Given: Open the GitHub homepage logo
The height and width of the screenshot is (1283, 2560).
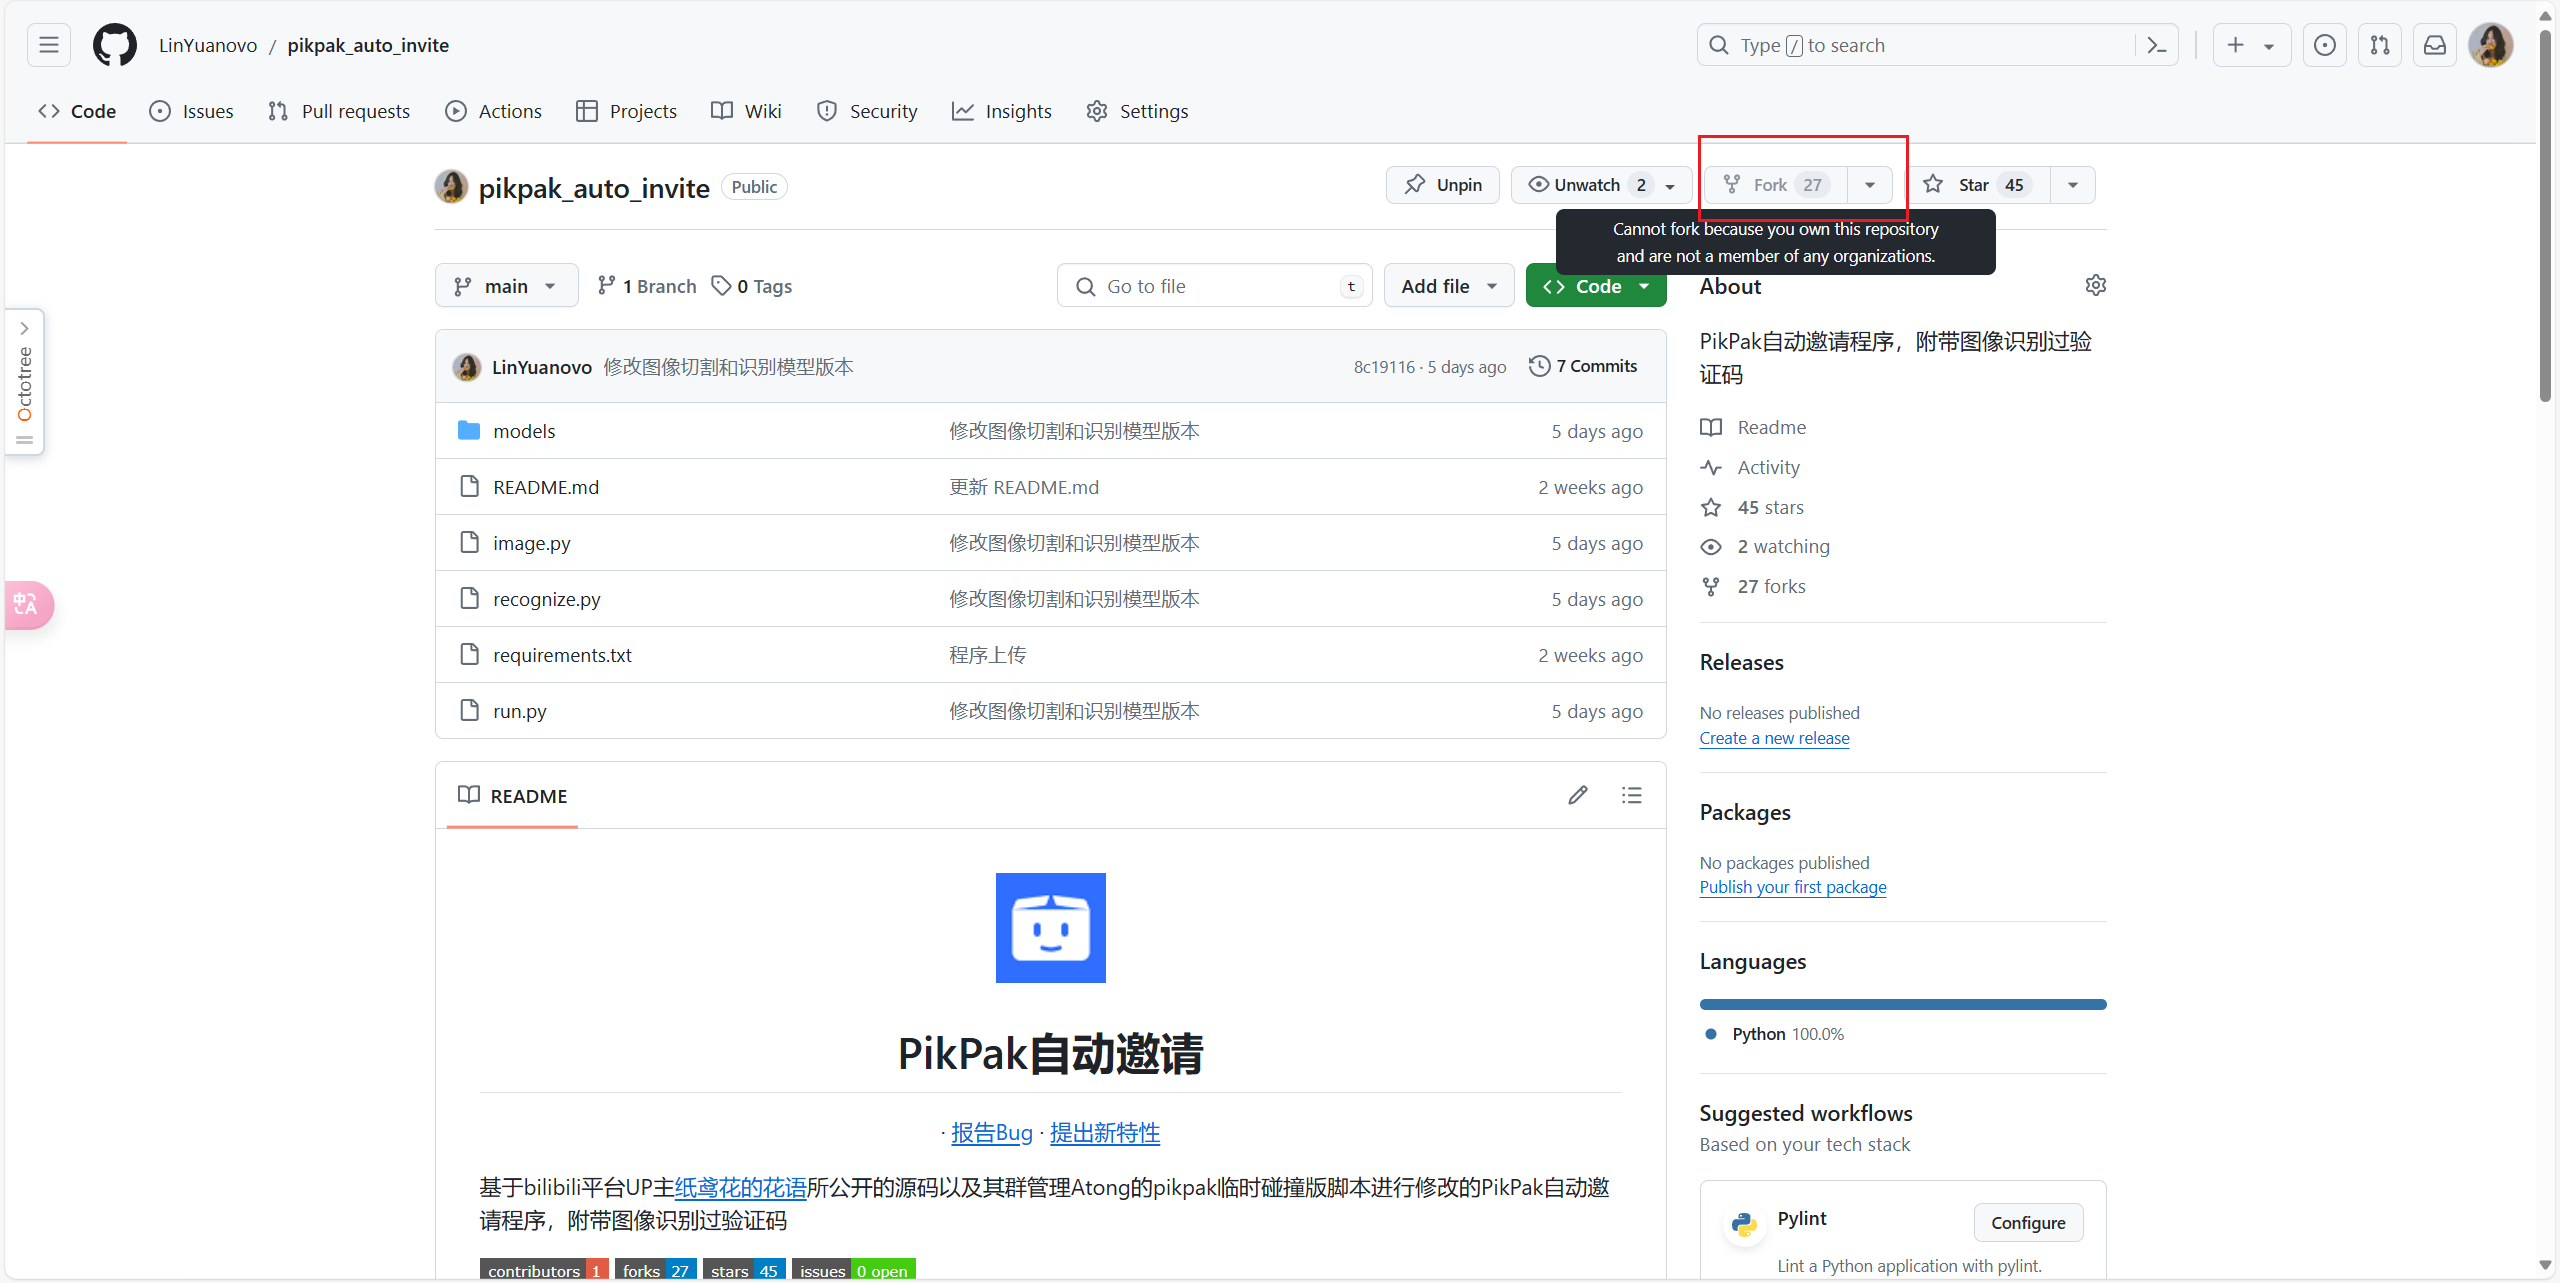Looking at the screenshot, I should (x=114, y=45).
